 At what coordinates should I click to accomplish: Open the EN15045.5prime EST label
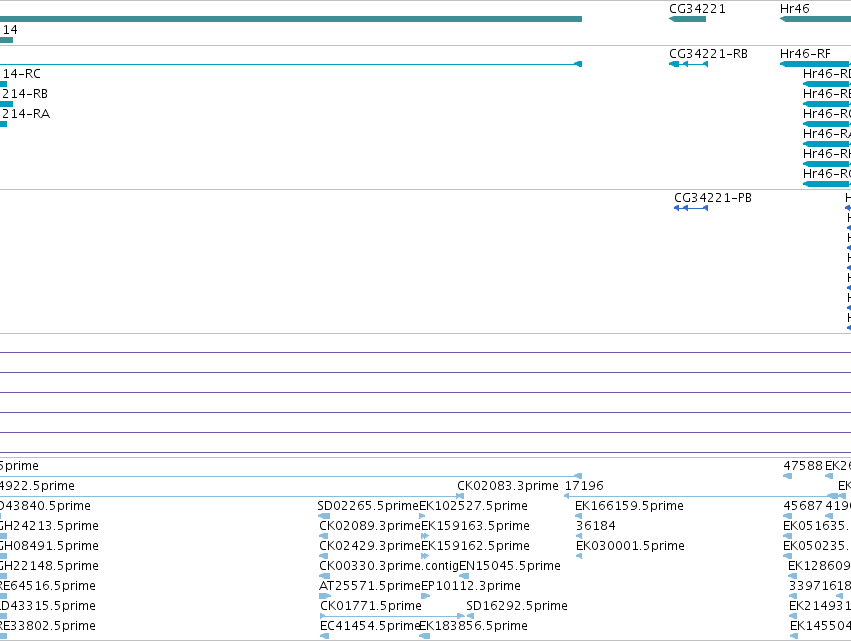point(510,566)
